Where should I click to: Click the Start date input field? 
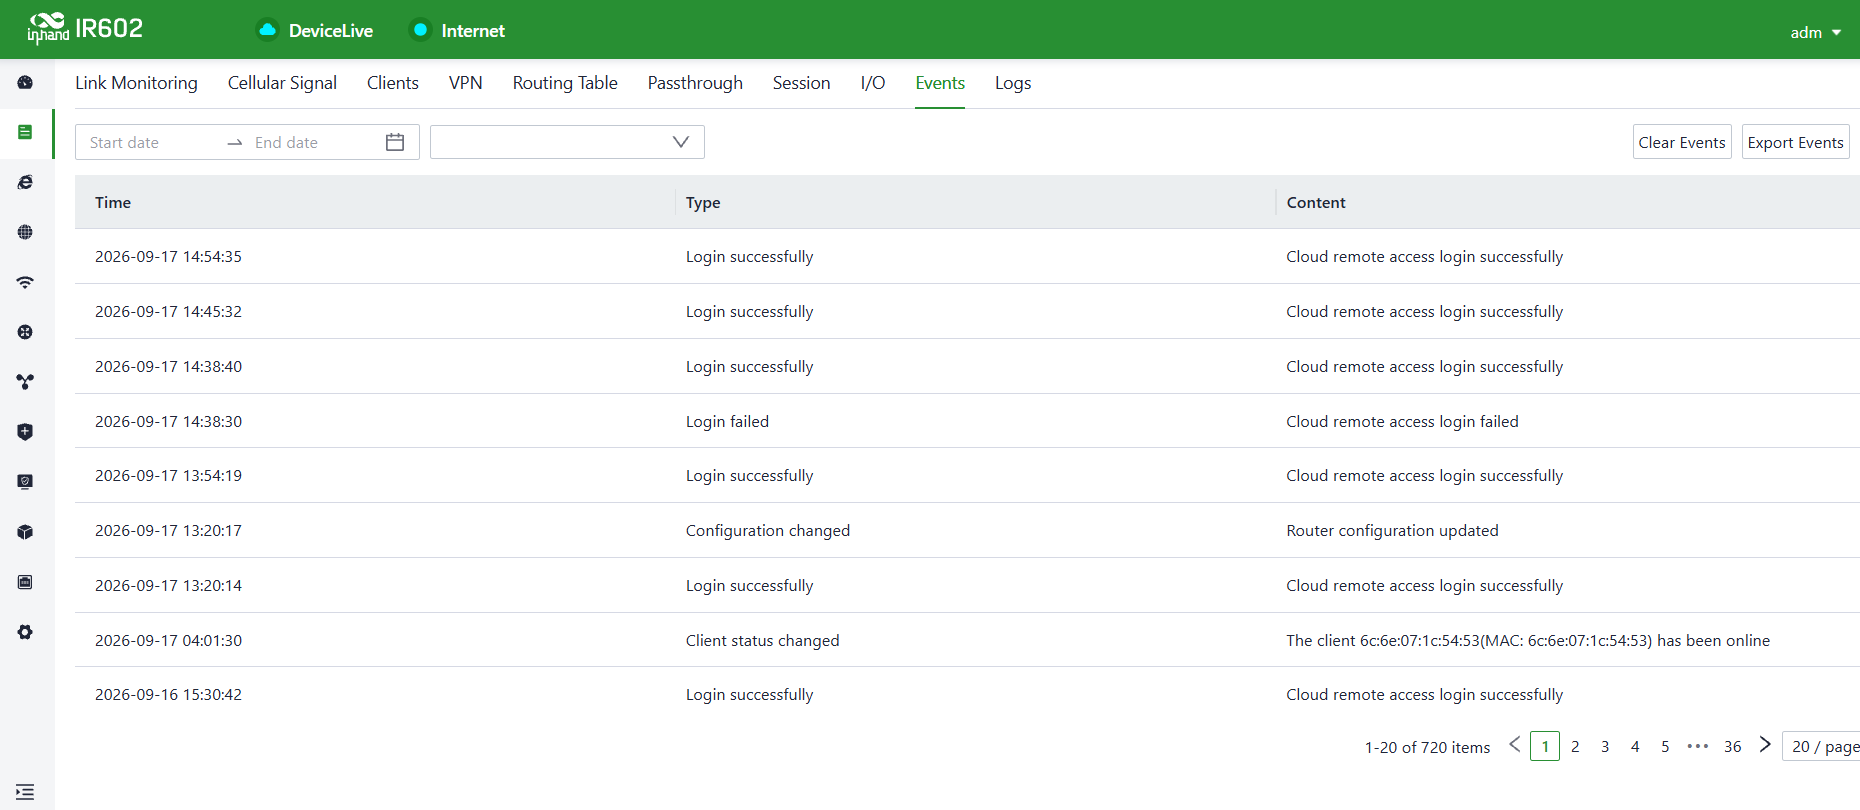click(x=150, y=142)
